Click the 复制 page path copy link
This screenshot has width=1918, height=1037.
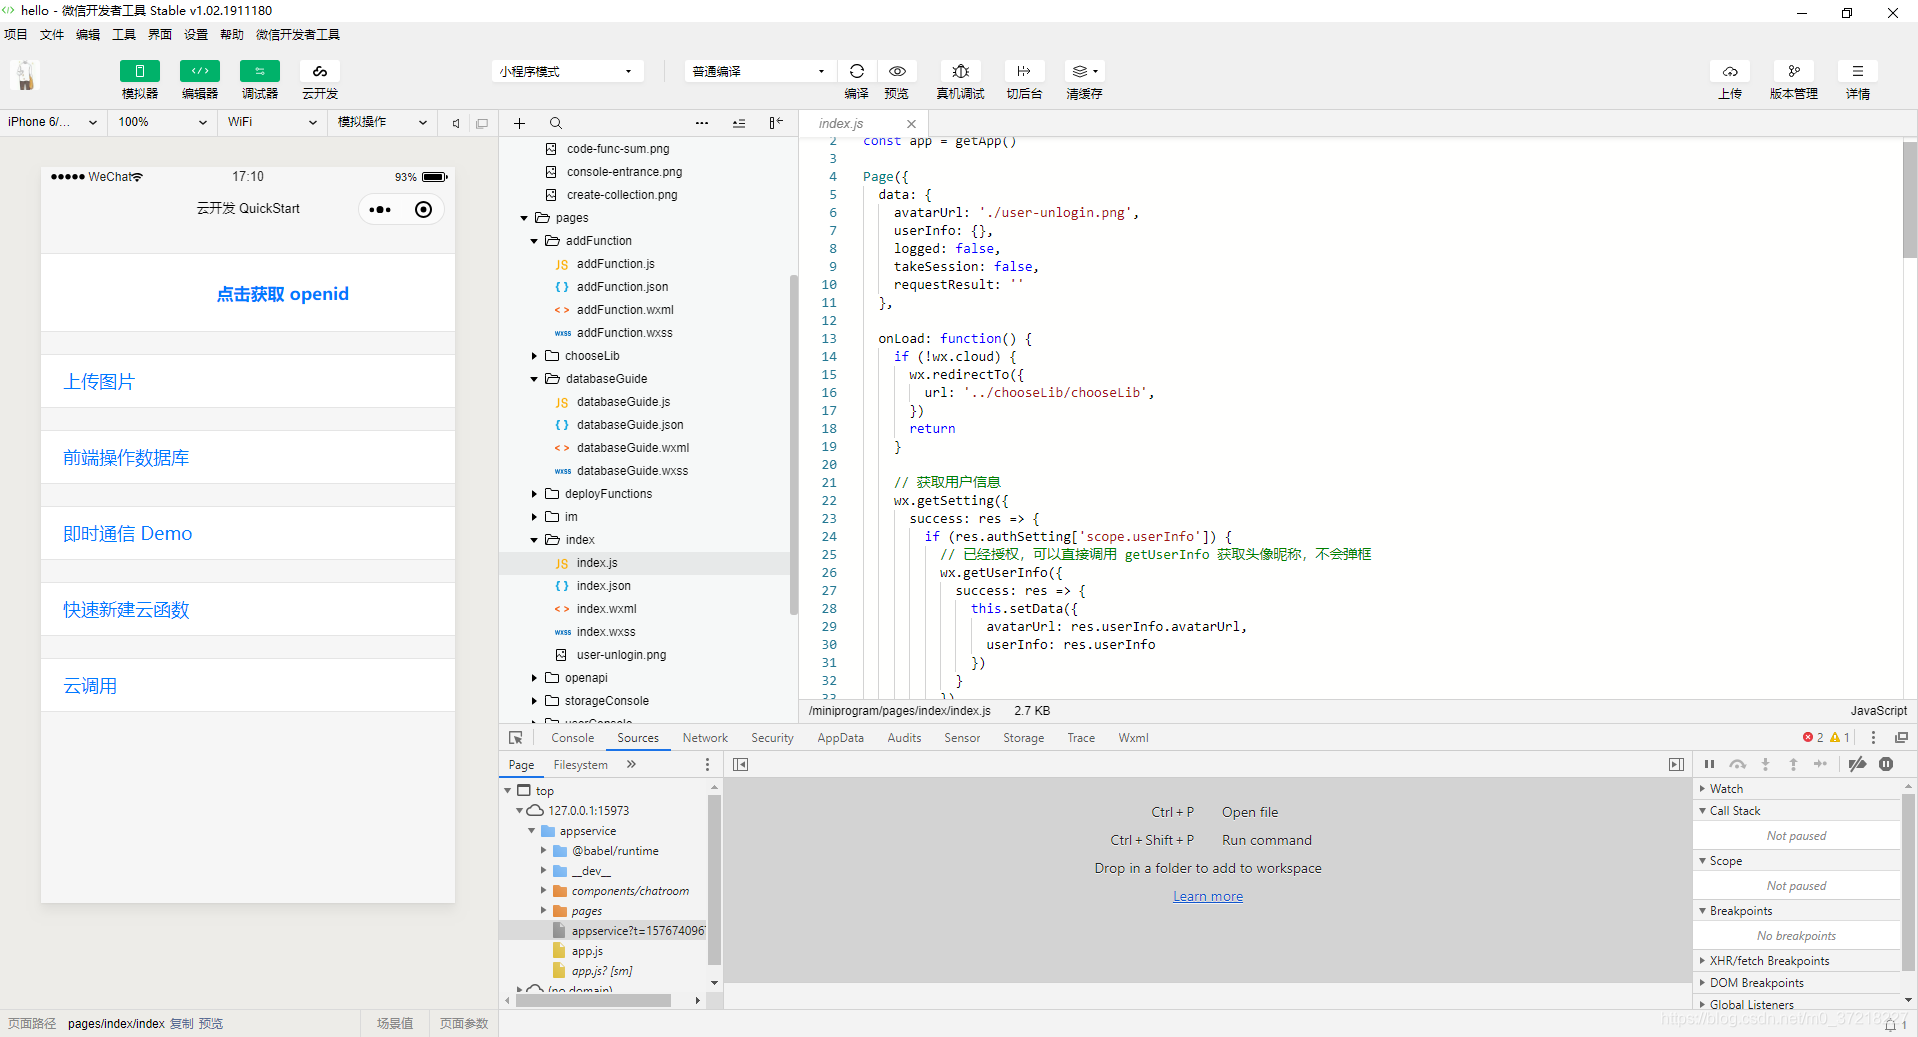pyautogui.click(x=182, y=1024)
